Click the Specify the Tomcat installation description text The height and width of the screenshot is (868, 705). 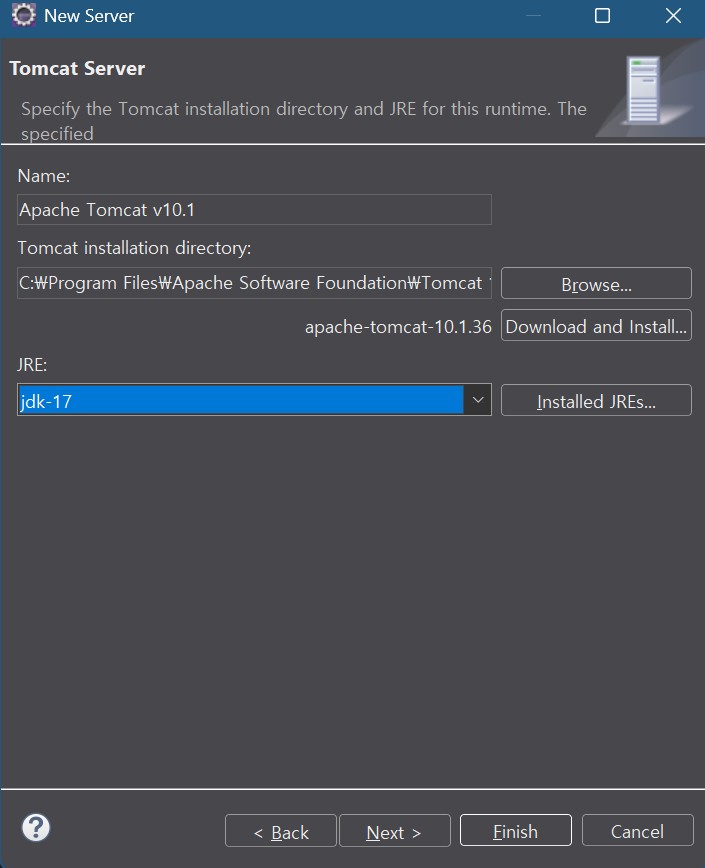tap(303, 121)
